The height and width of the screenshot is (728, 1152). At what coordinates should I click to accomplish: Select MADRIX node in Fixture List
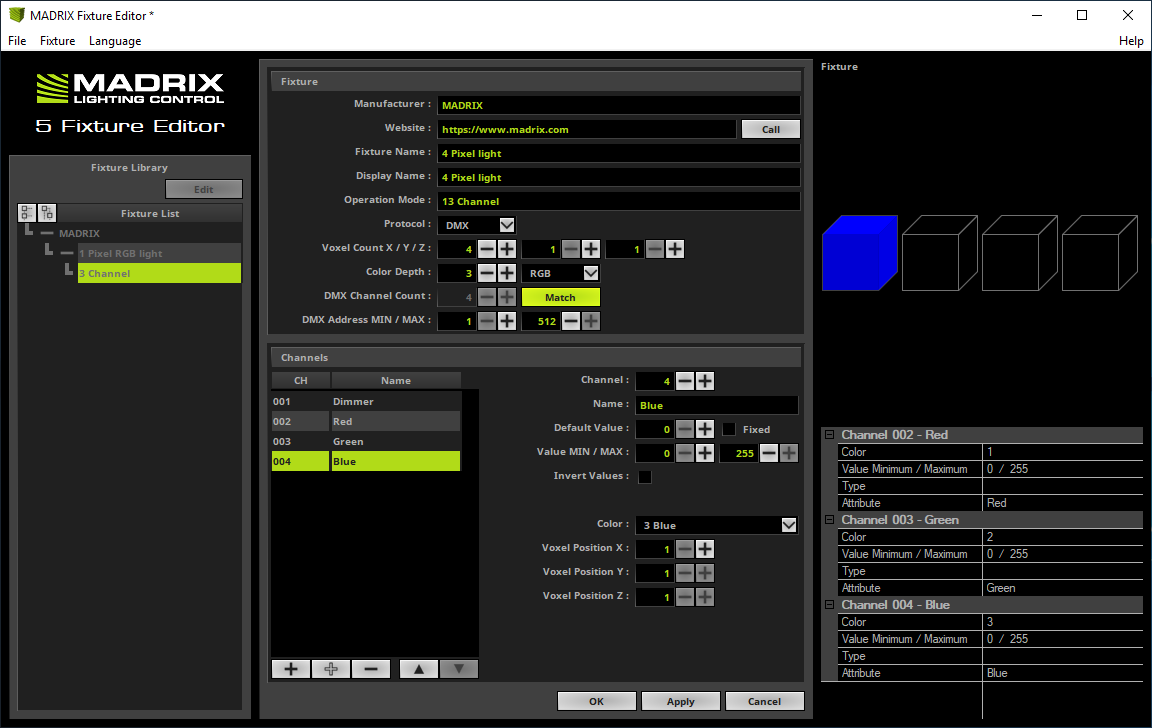tap(79, 234)
